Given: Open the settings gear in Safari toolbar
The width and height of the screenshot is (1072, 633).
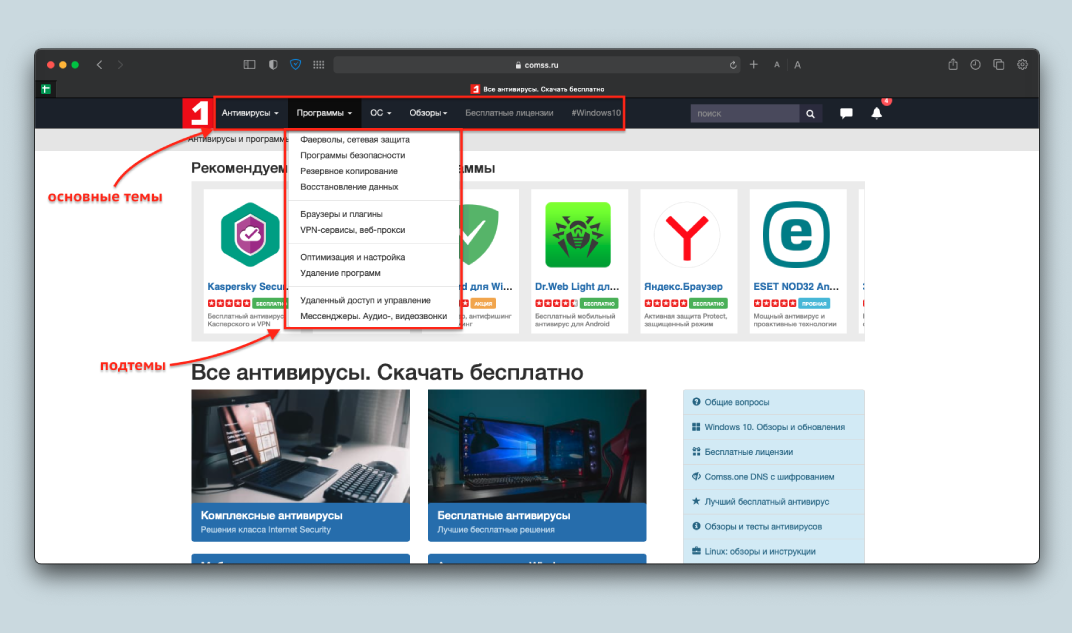Looking at the screenshot, I should 1022,65.
